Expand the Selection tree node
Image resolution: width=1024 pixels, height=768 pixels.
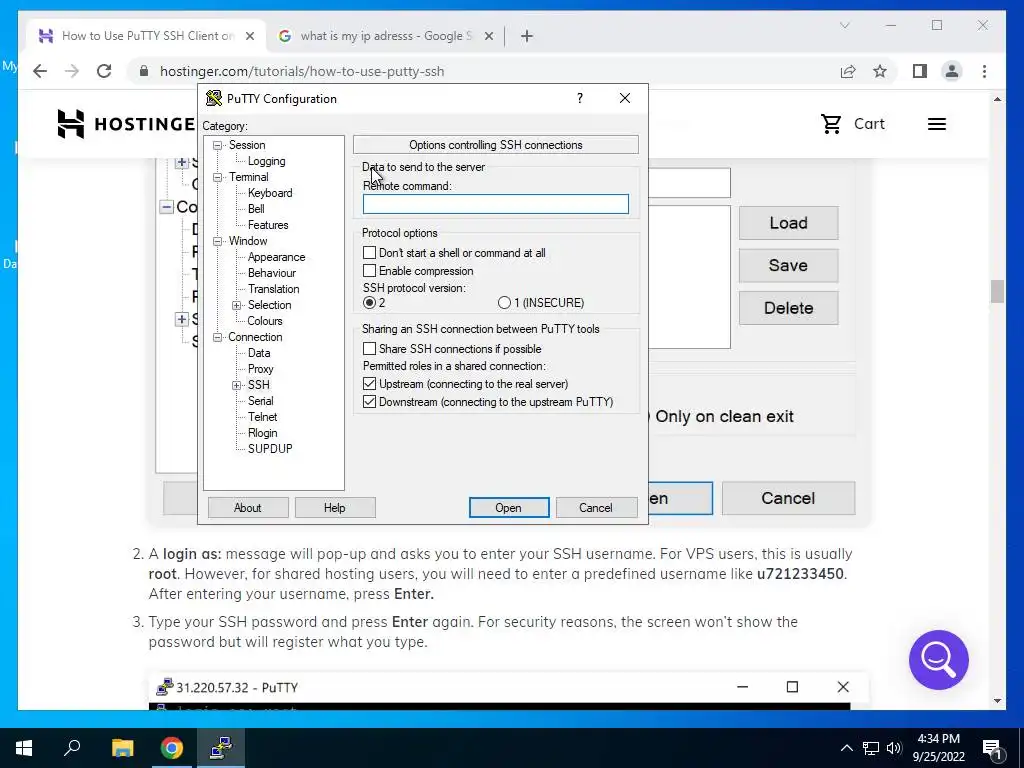[x=236, y=305]
